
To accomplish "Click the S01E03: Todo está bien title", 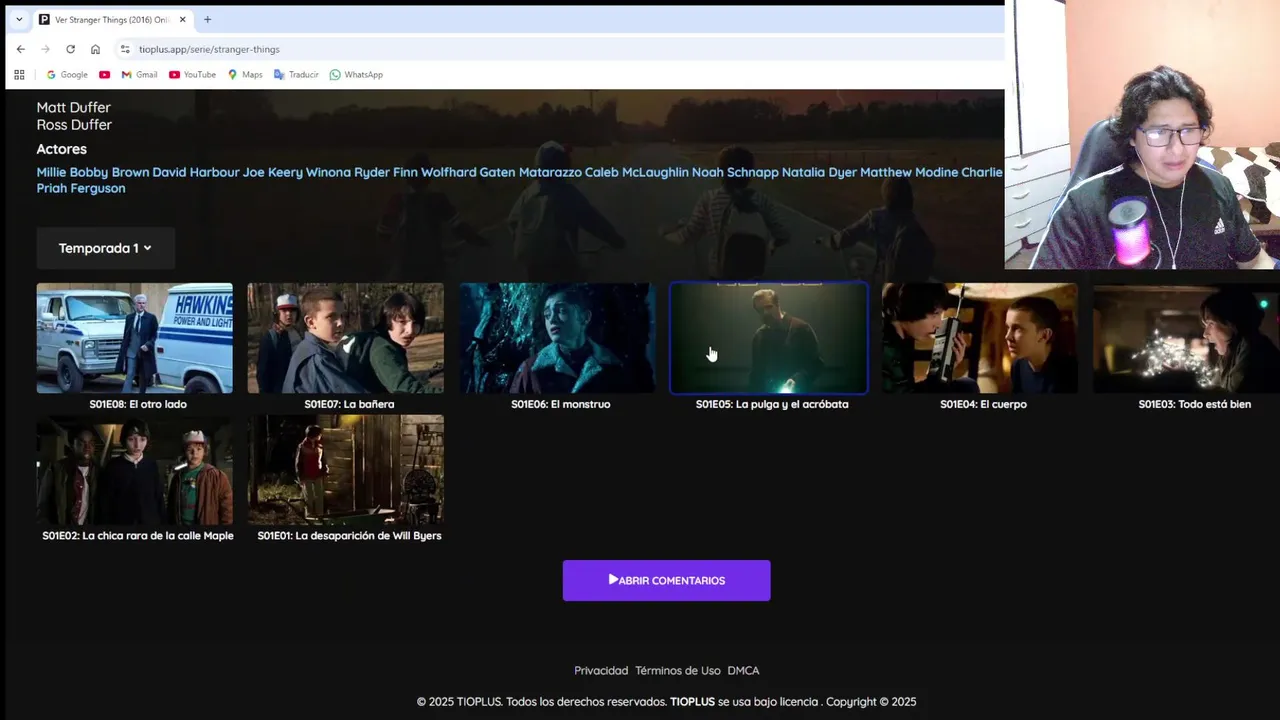I will 1194,404.
